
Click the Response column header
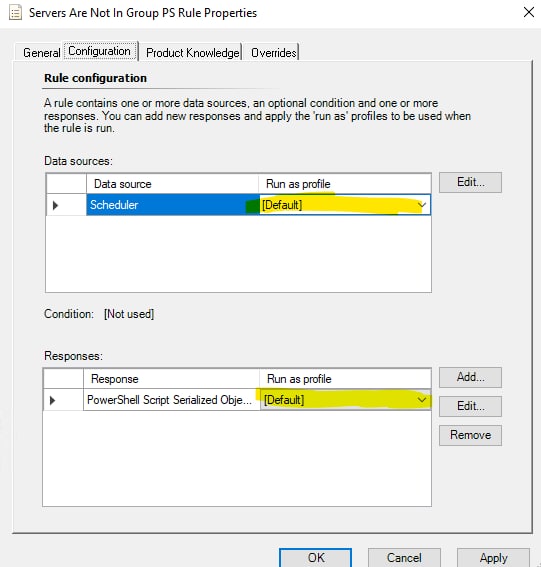(x=171, y=379)
